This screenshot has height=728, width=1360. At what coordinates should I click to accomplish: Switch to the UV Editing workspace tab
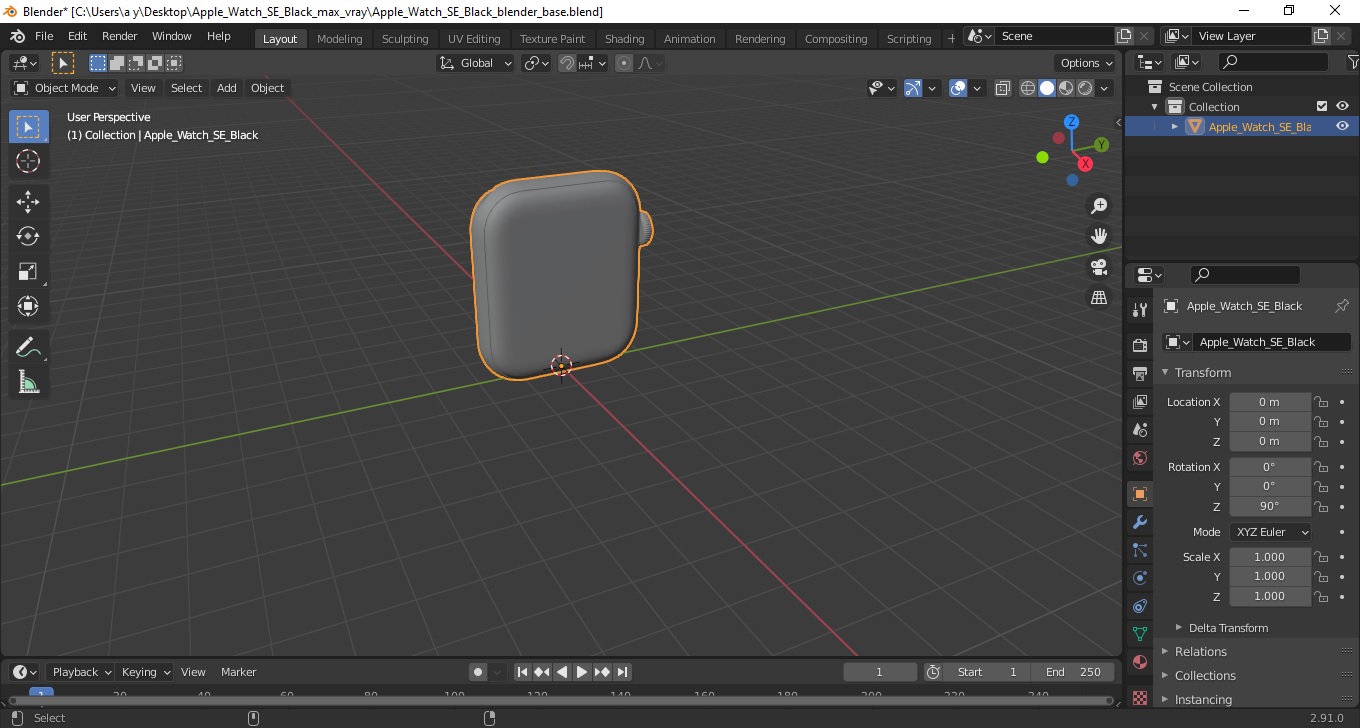tap(474, 39)
